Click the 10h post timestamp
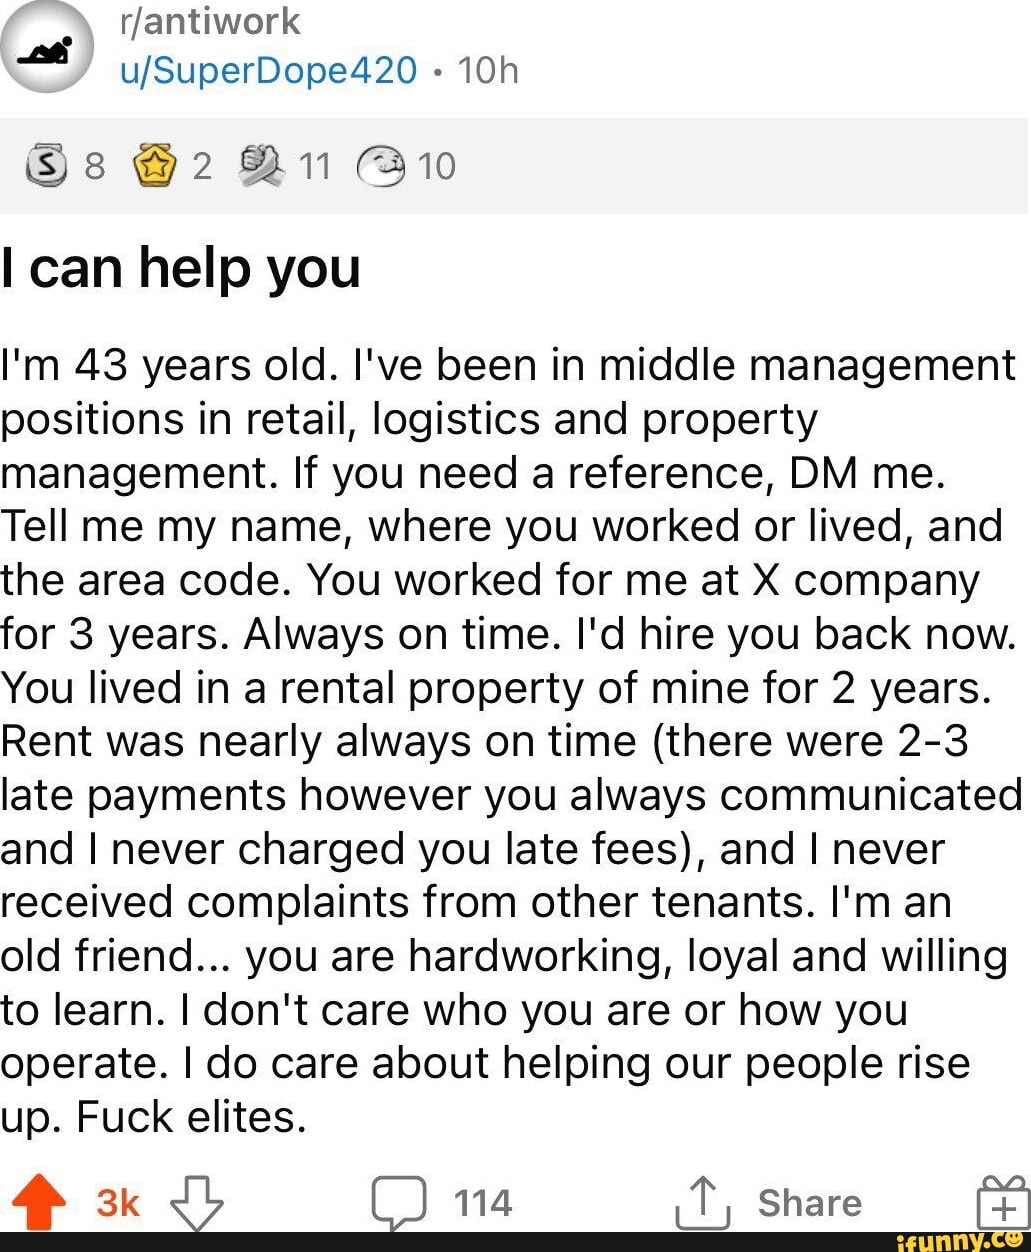This screenshot has height=1252, width=1031. tap(487, 70)
